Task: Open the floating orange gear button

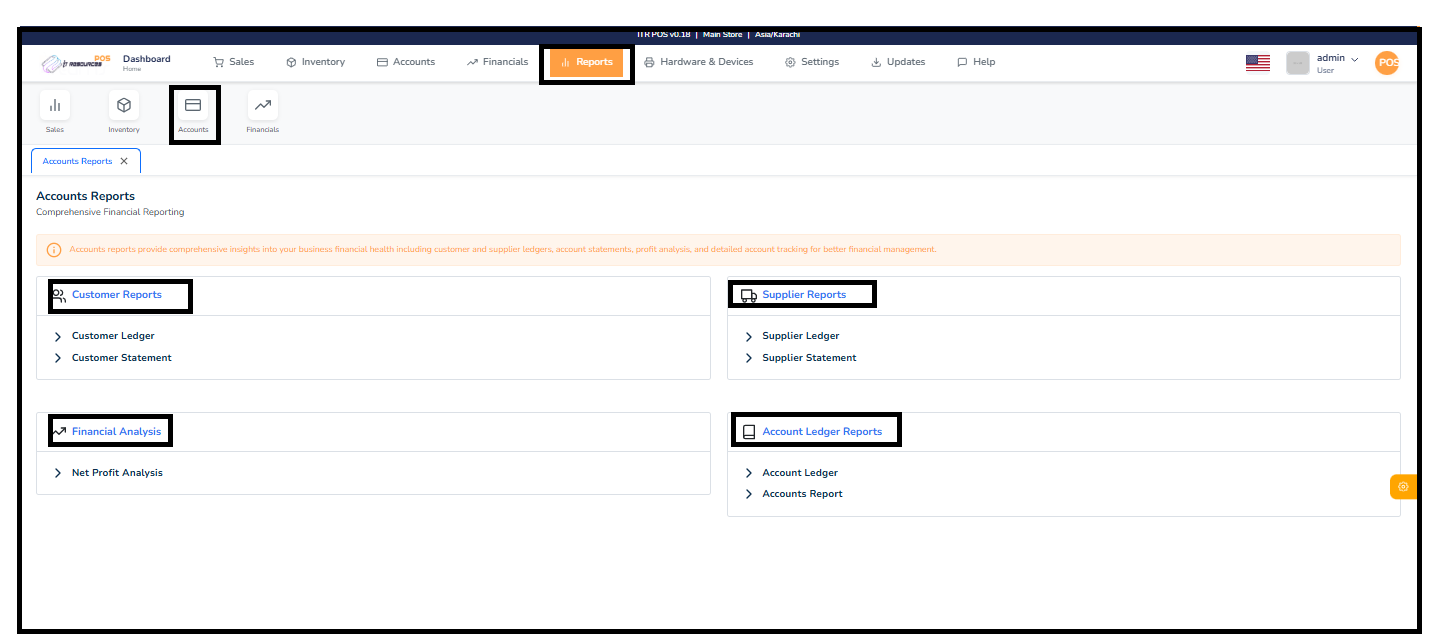Action: pyautogui.click(x=1404, y=487)
